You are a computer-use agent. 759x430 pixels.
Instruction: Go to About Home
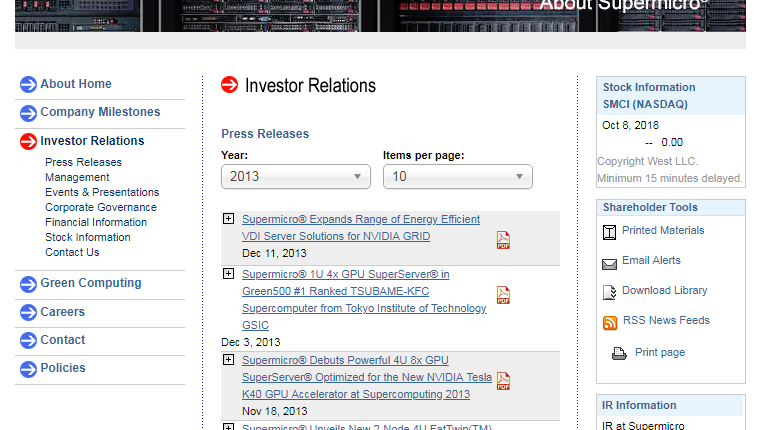pos(76,84)
